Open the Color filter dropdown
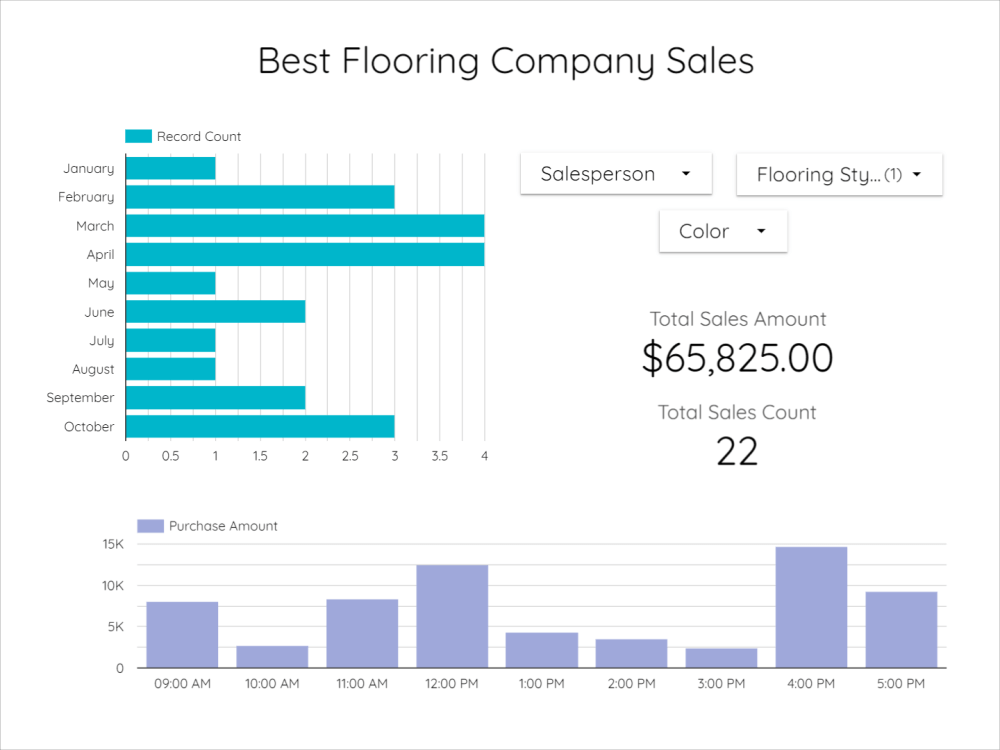Viewport: 1000px width, 750px height. 722,230
